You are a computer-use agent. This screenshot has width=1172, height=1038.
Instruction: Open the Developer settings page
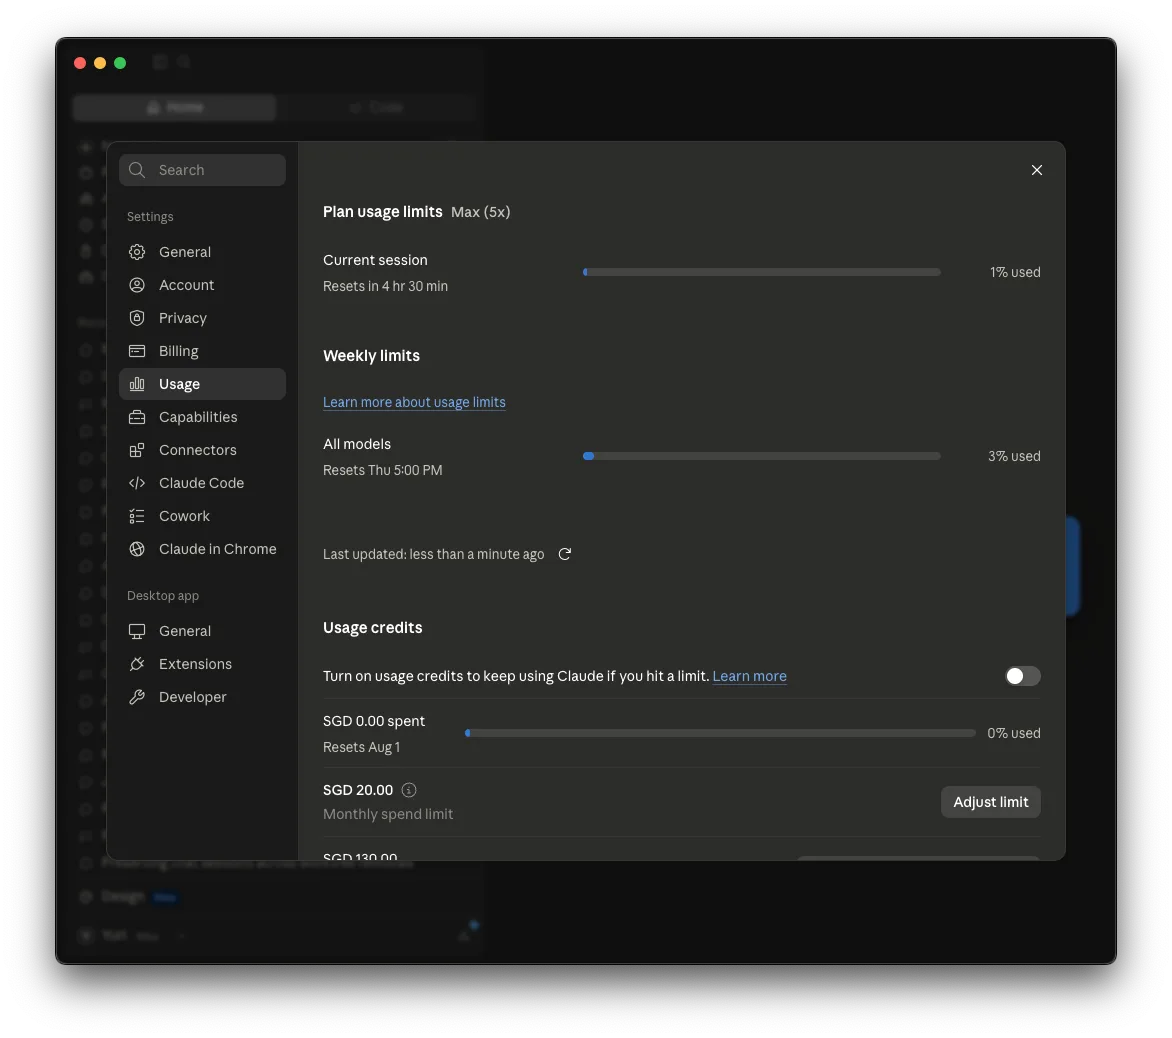tap(202, 696)
